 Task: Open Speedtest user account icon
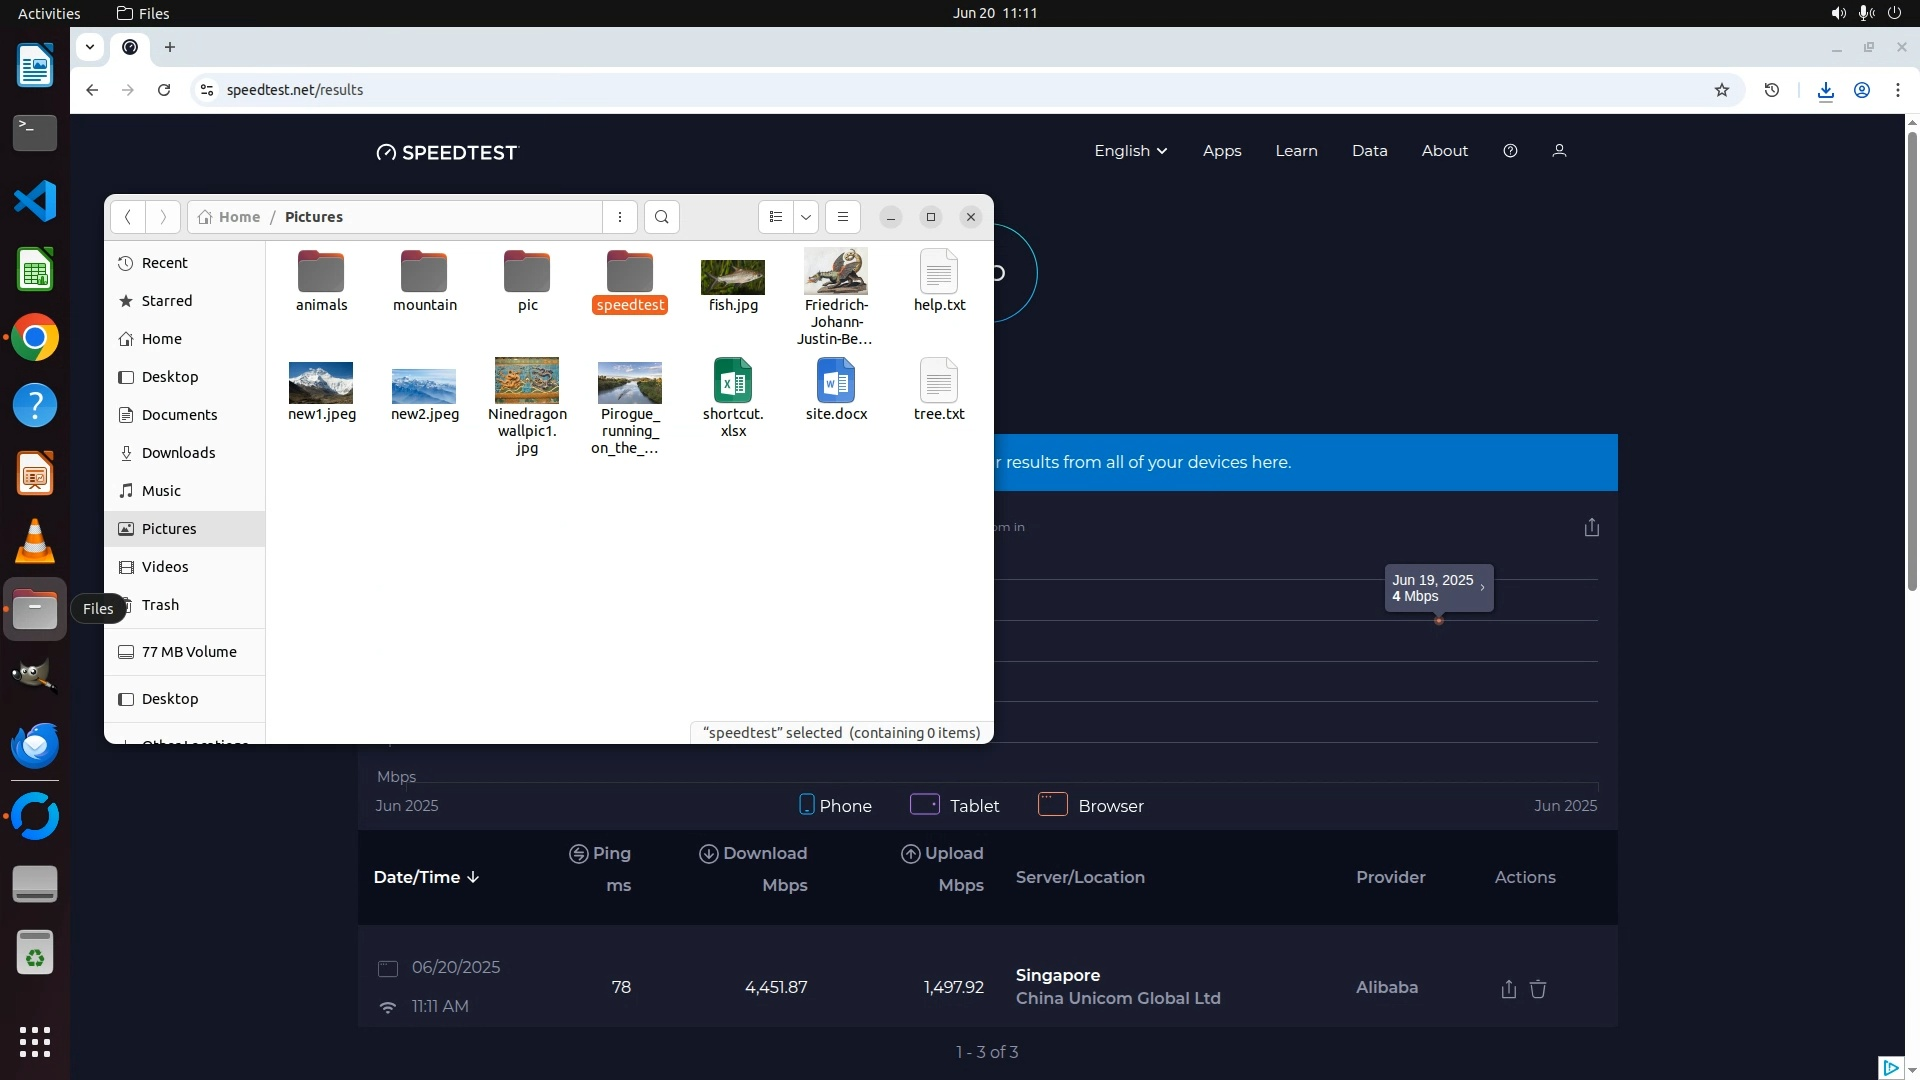(x=1558, y=151)
